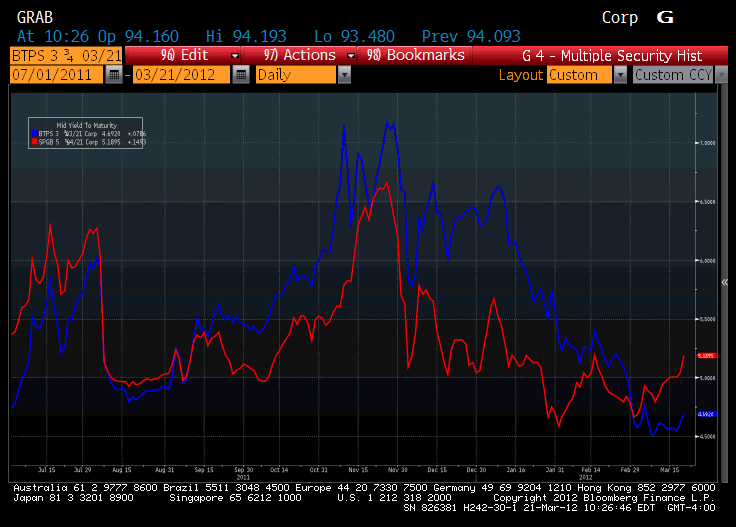The height and width of the screenshot is (527, 736).
Task: Click the G 4 - Multiple Security Hist title
Action: 612,56
